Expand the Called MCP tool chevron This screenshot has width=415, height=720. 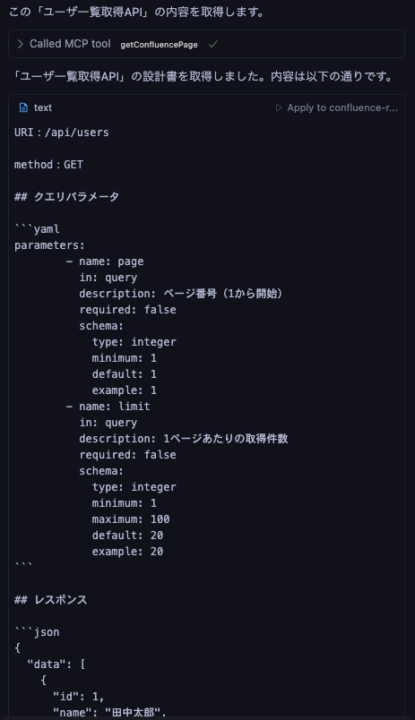[x=20, y=44]
